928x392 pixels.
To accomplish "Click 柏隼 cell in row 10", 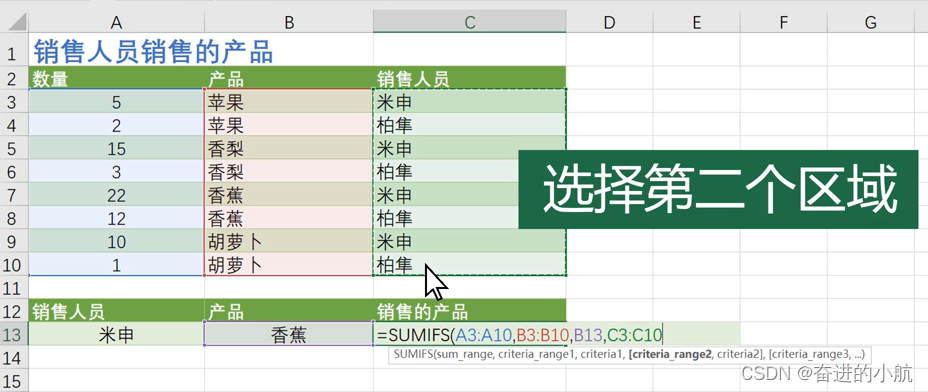I will pyautogui.click(x=469, y=265).
